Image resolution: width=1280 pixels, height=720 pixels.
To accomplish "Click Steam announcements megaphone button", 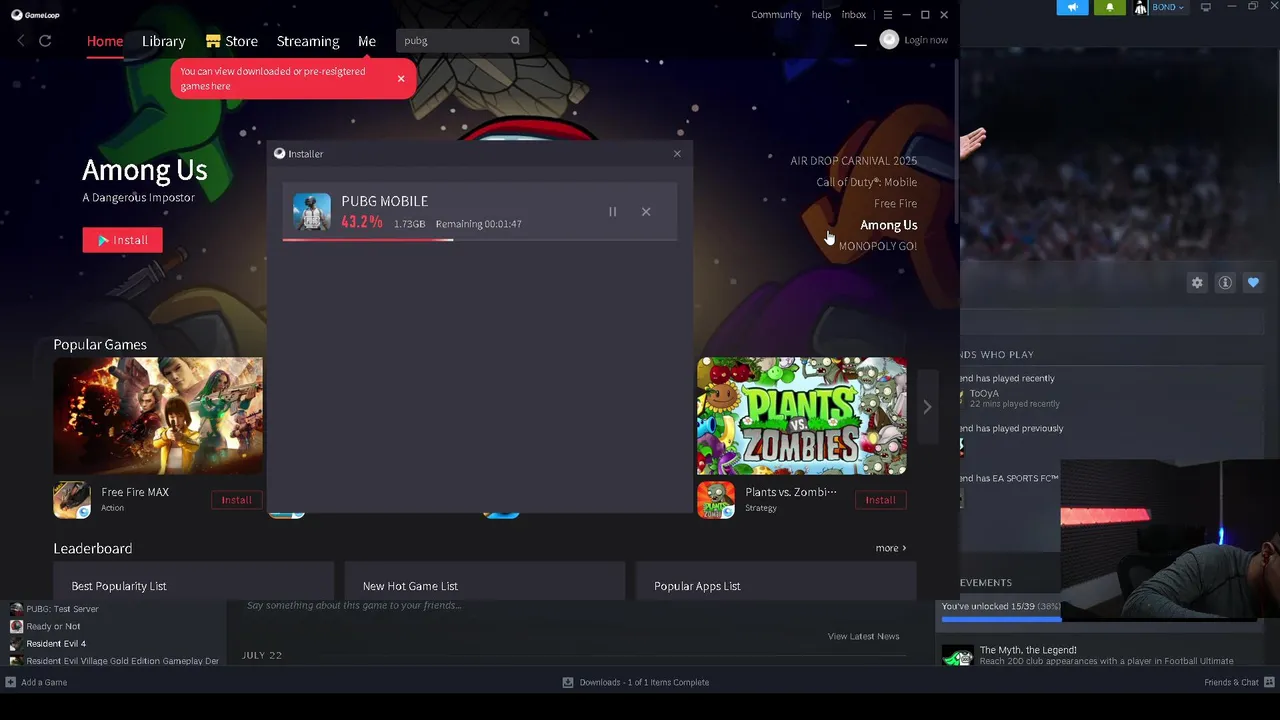I will point(1072,7).
